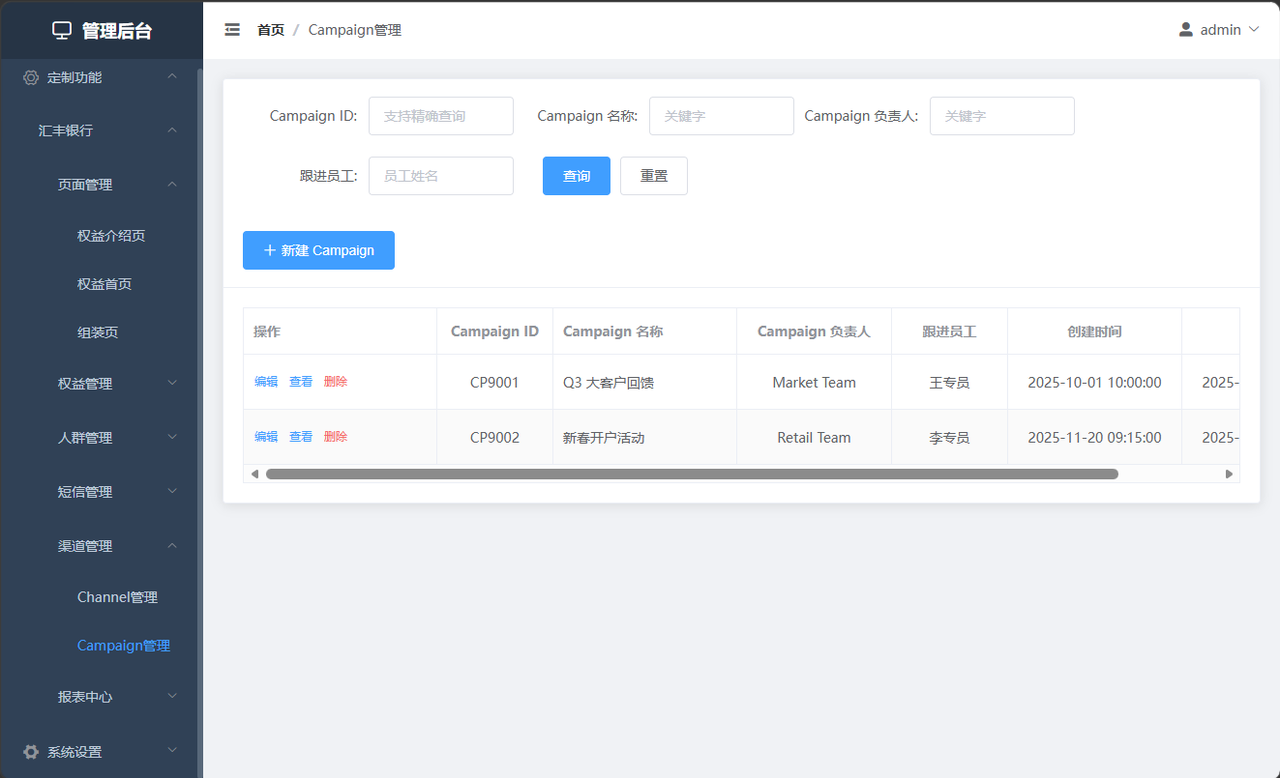Expand the 系统设置 menu chevron

pyautogui.click(x=172, y=751)
